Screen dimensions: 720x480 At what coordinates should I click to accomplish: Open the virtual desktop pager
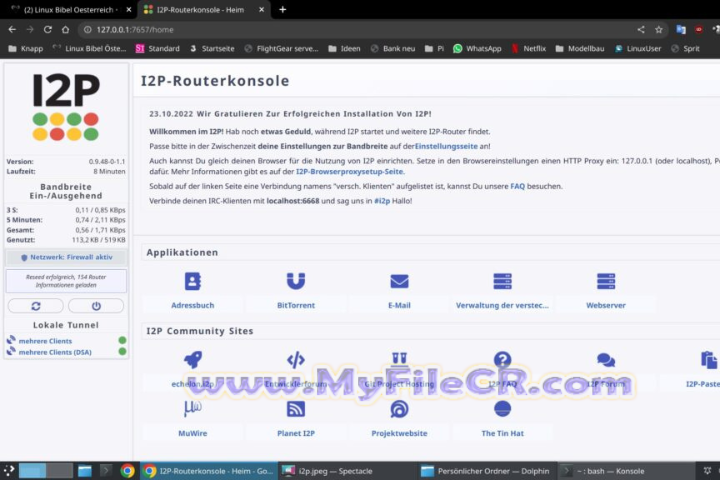point(45,471)
